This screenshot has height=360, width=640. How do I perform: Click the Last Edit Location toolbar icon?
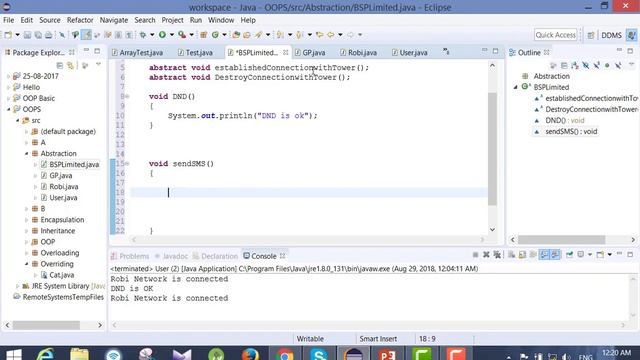coord(320,35)
